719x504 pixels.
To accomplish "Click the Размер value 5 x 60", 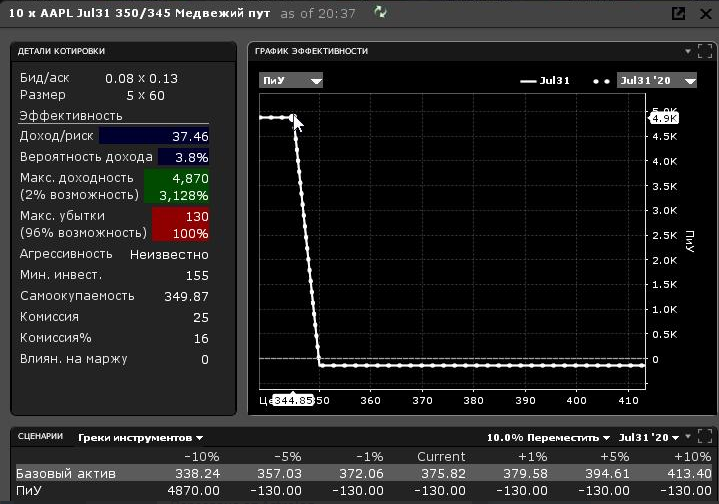I will coord(145,95).
